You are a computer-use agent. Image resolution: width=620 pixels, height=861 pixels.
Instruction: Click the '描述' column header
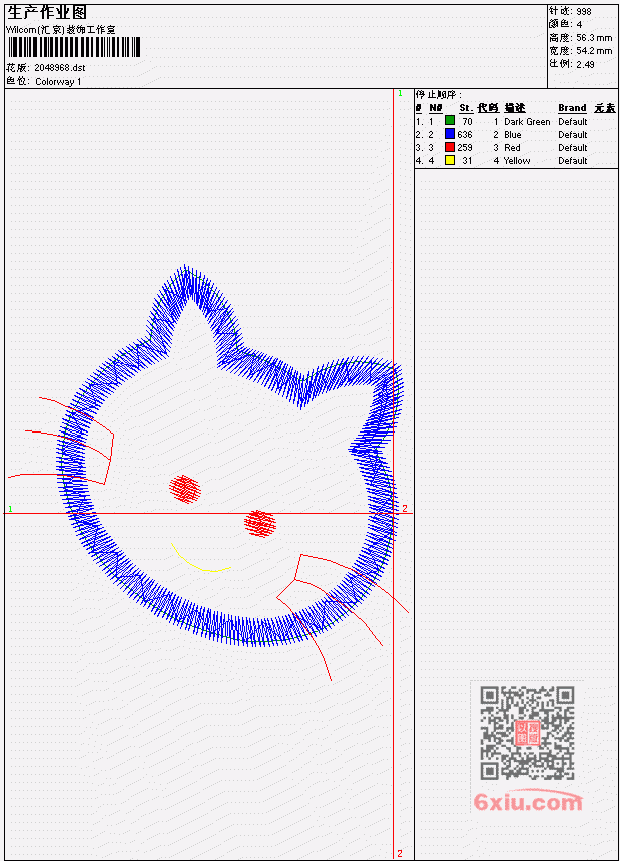point(515,108)
